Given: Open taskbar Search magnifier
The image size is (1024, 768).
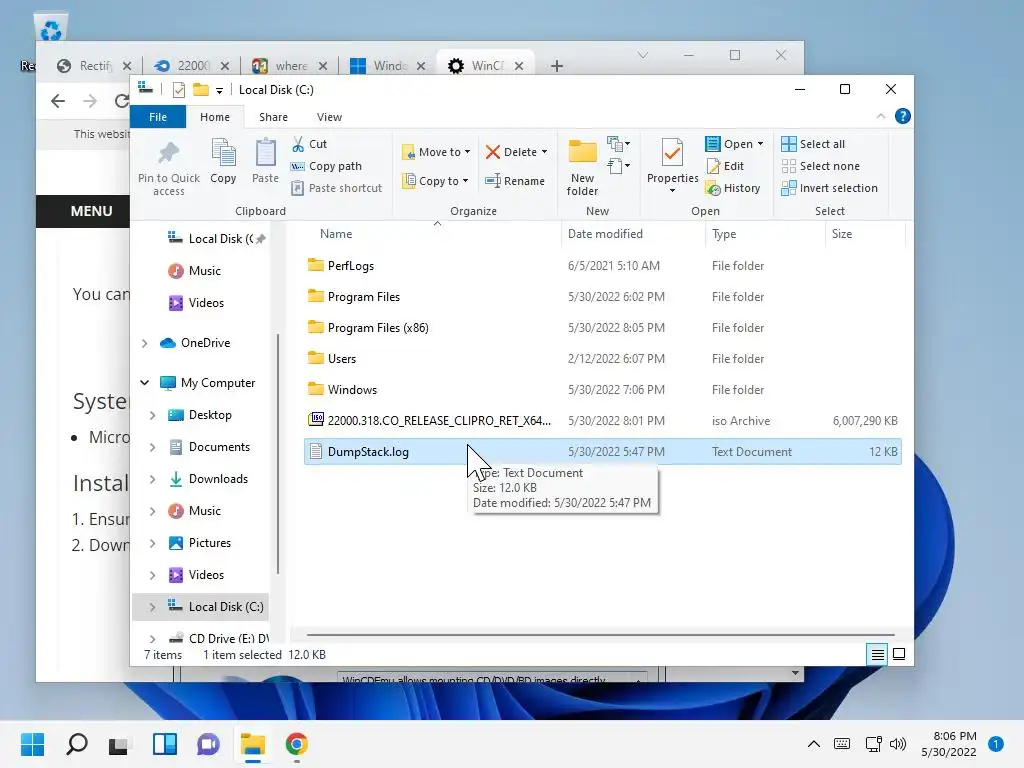Looking at the screenshot, I should pyautogui.click(x=76, y=744).
